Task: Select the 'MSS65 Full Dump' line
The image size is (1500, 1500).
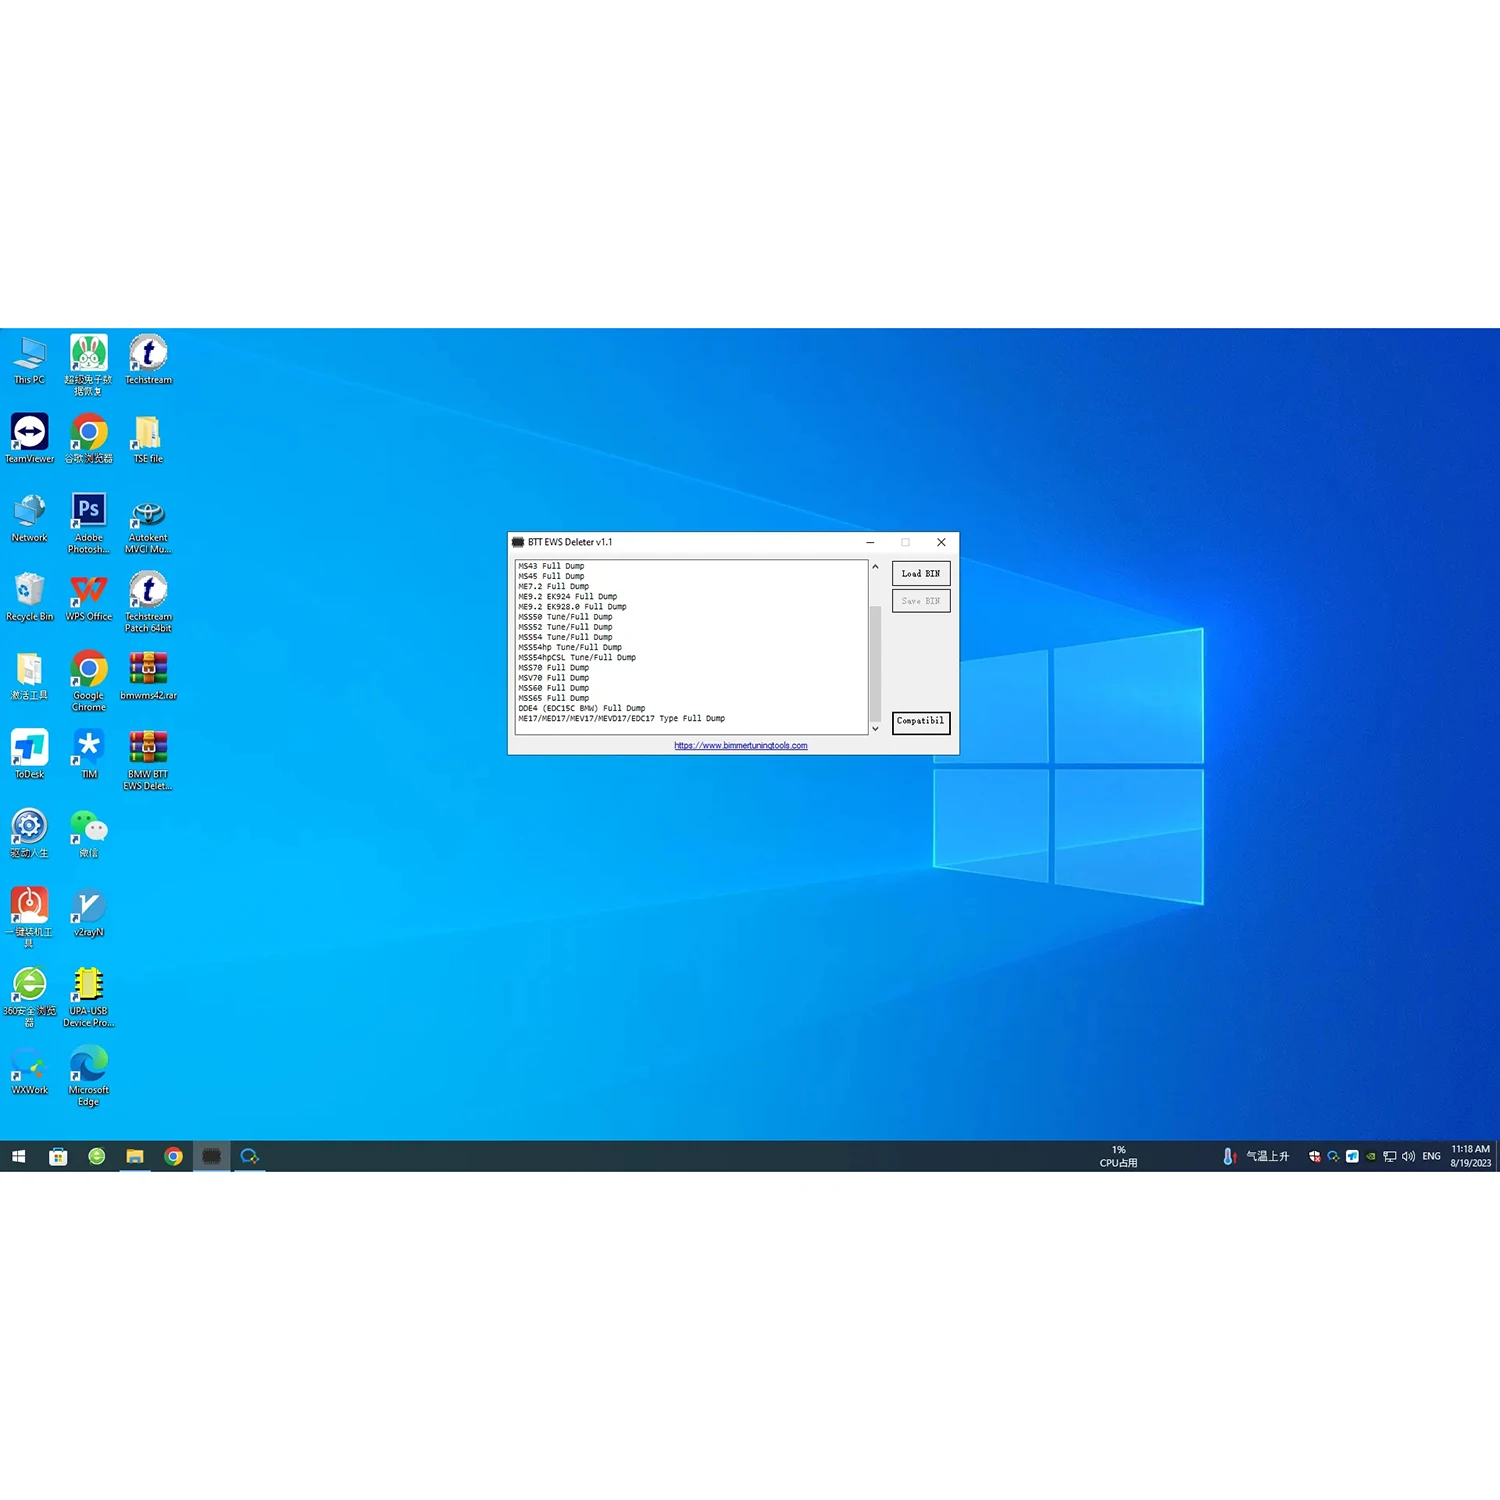Action: [553, 698]
